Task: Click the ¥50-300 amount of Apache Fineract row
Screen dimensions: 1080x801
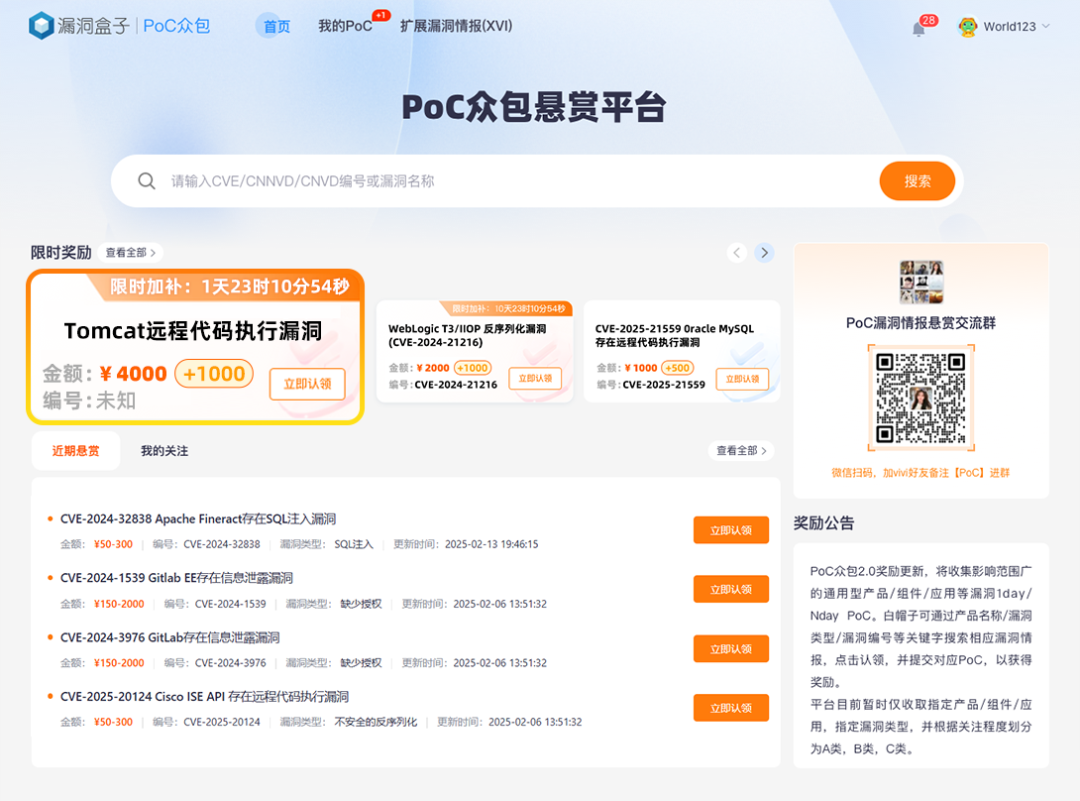Action: tap(113, 544)
